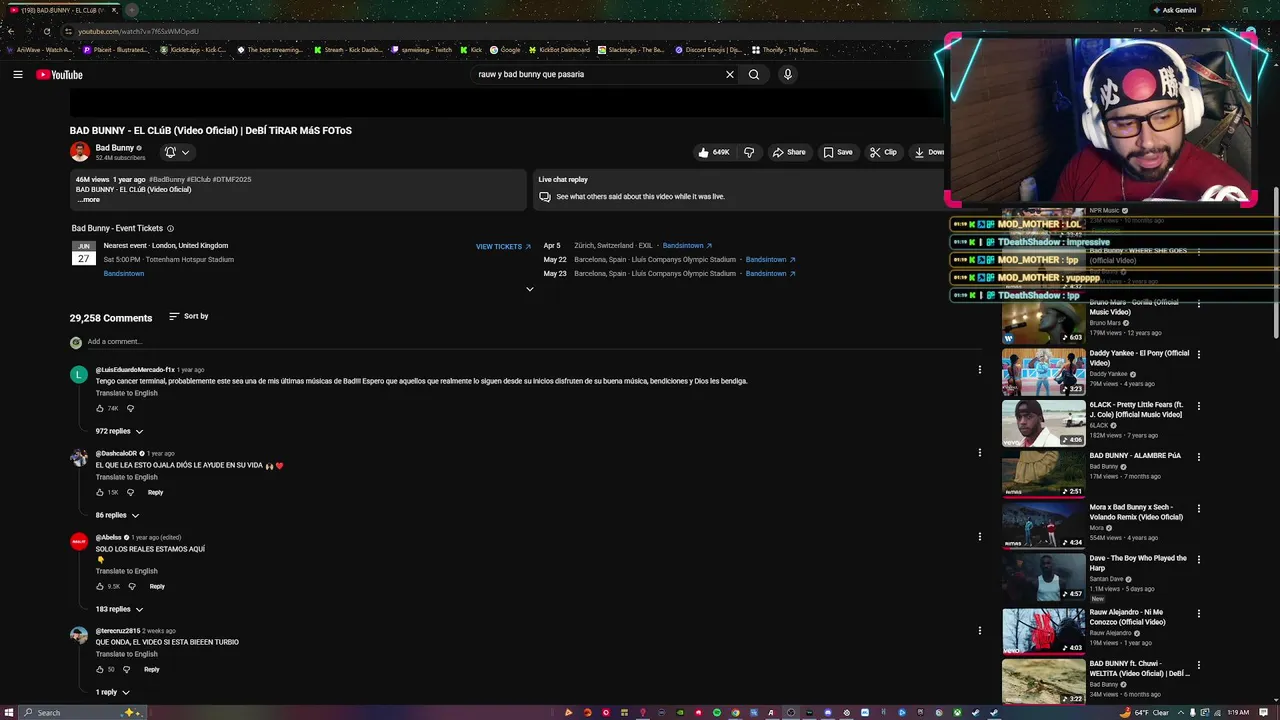Viewport: 1280px width, 720px height.
Task: Dislike terecruz2815's comment
Action: (x=126, y=669)
